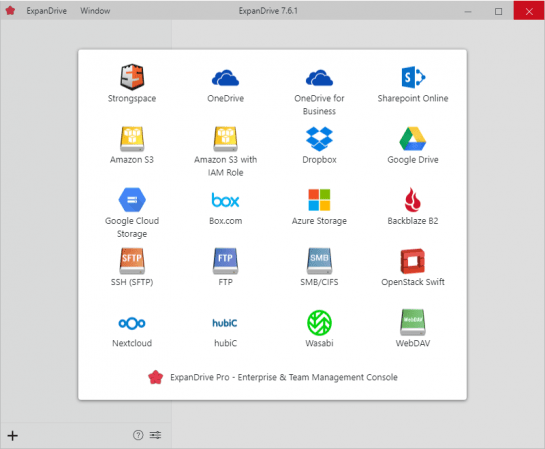Click the ExpanDrive logo in title bar
The image size is (545, 449).
(10, 10)
